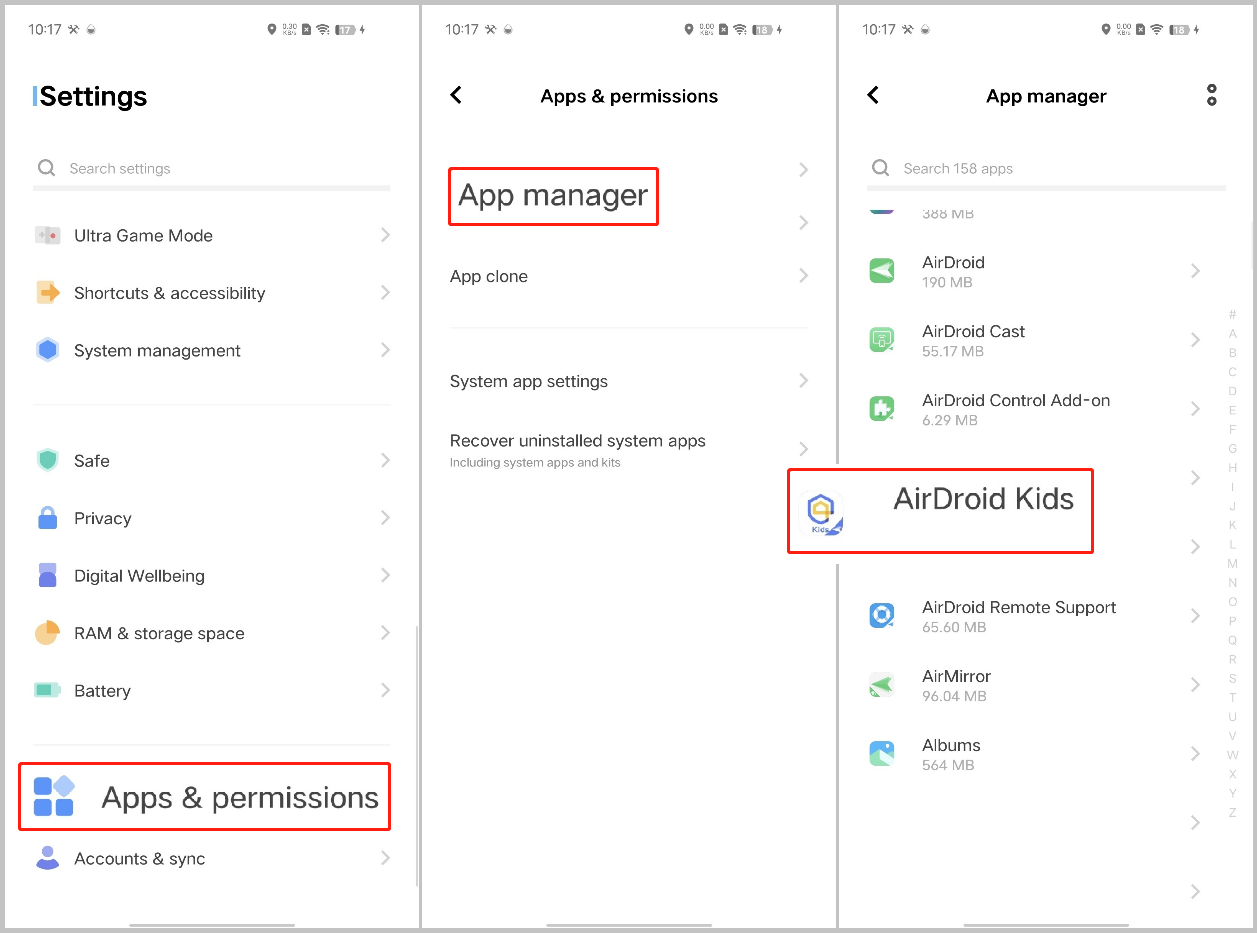Viewport: 1257px width, 933px height.
Task: Tap the AirDroid Cast app icon
Action: tap(882, 339)
